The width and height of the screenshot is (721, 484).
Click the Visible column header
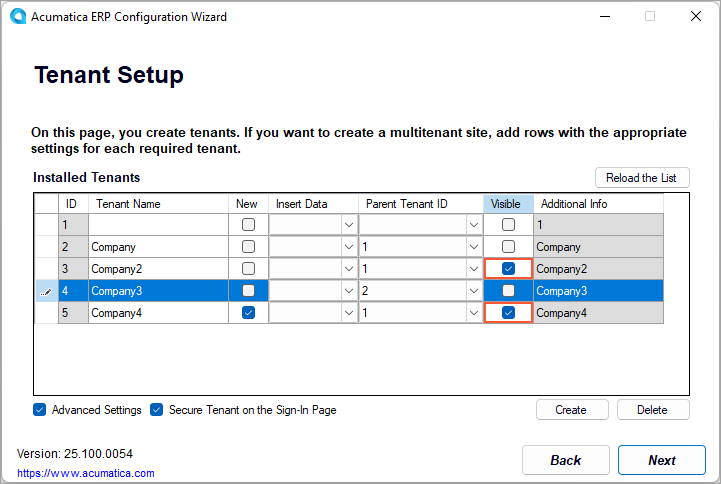pyautogui.click(x=508, y=204)
